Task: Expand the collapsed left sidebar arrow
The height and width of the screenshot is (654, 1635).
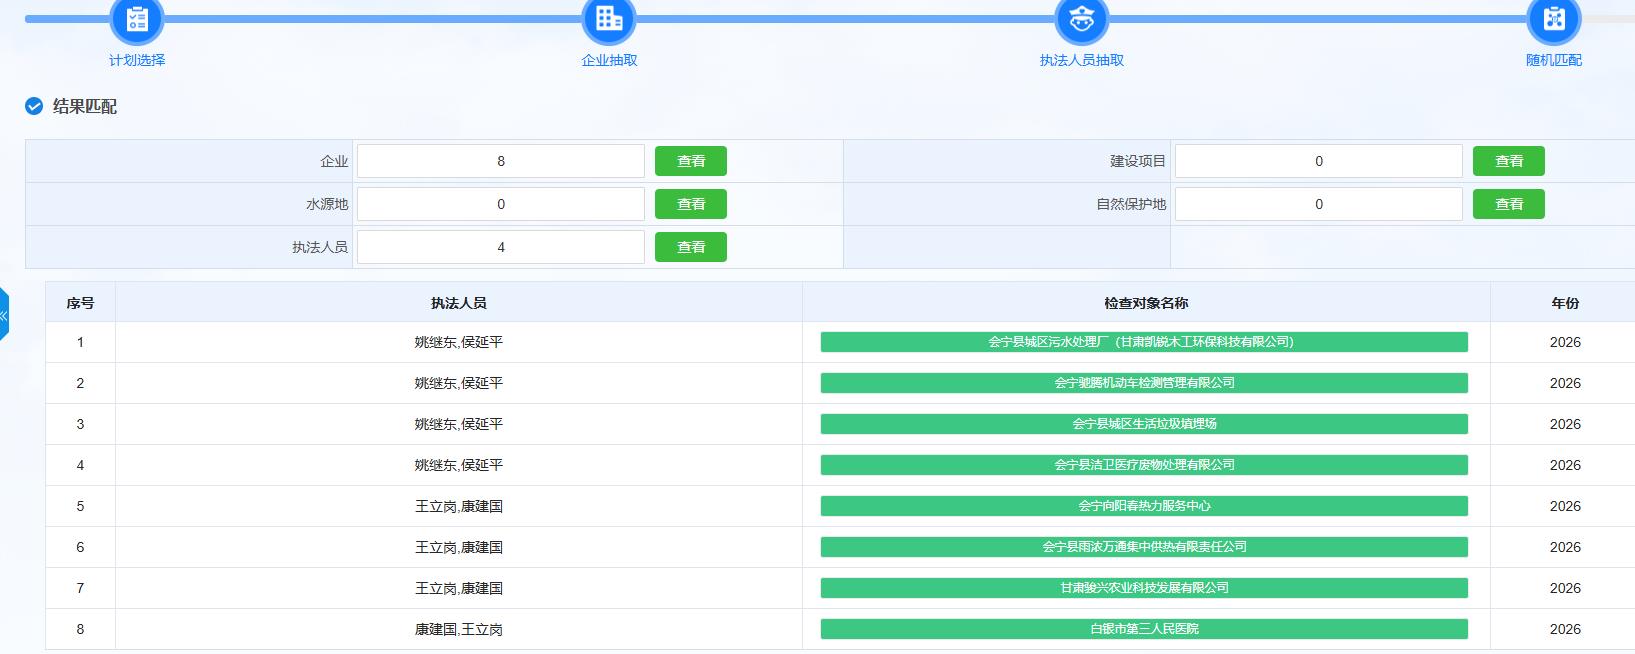Action: point(4,314)
